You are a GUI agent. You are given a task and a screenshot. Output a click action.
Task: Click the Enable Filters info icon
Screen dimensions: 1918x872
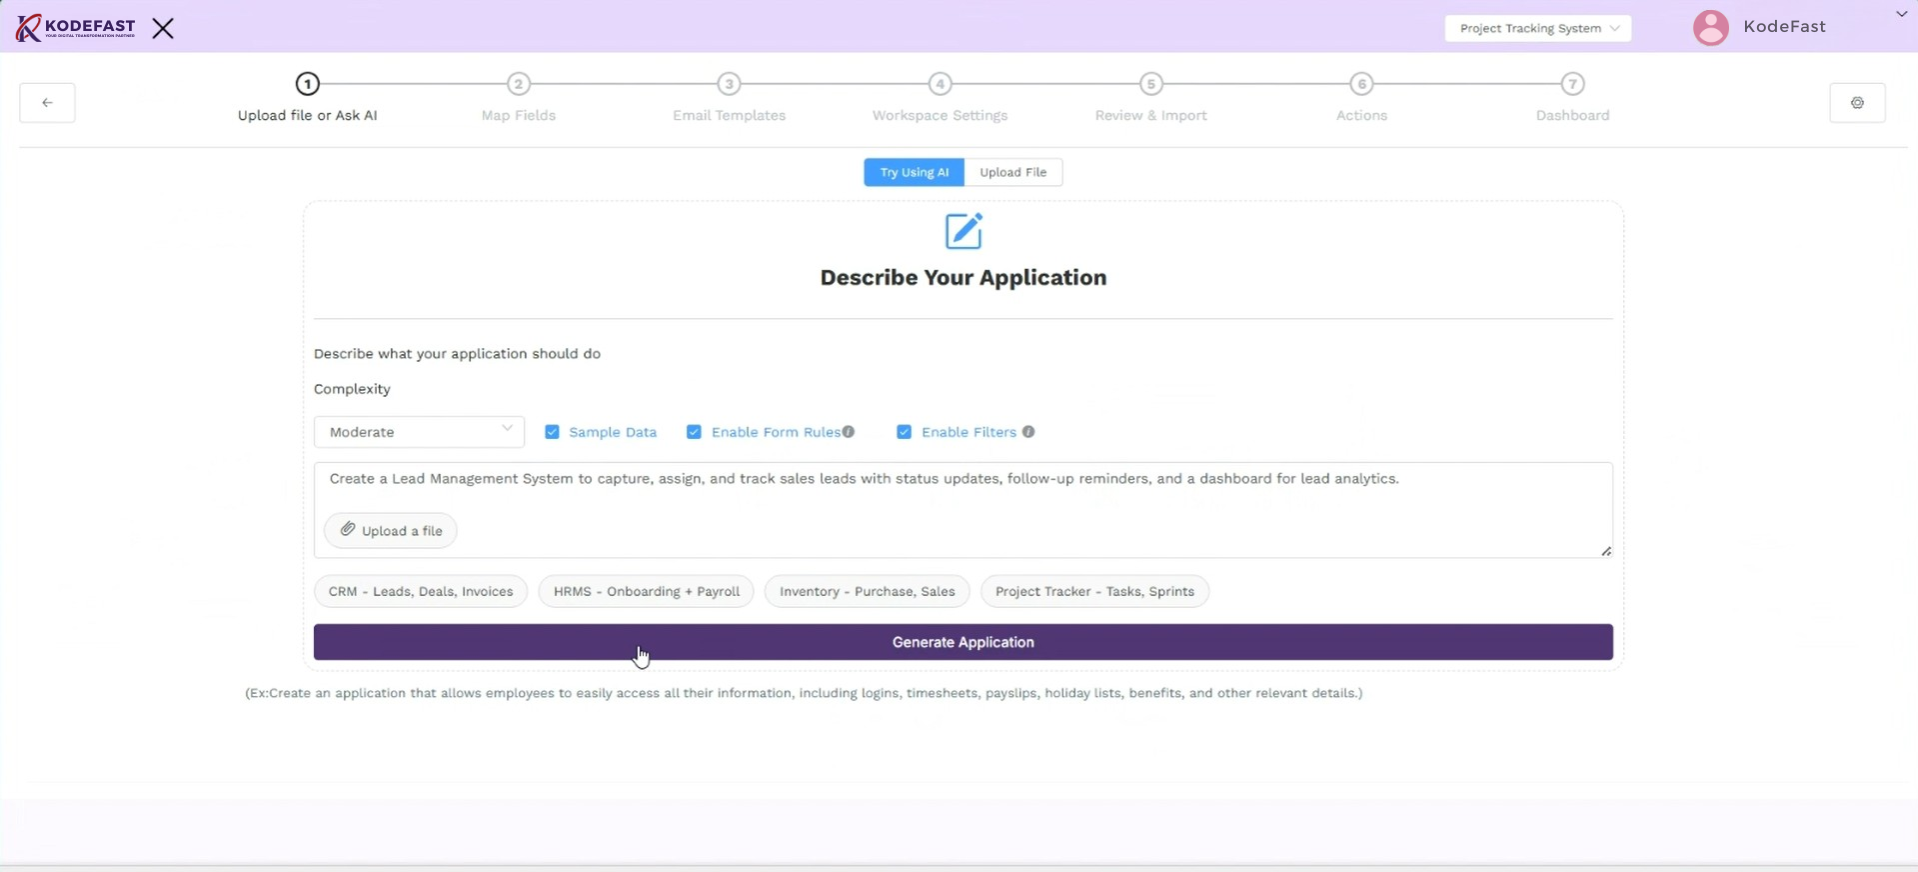(1028, 432)
